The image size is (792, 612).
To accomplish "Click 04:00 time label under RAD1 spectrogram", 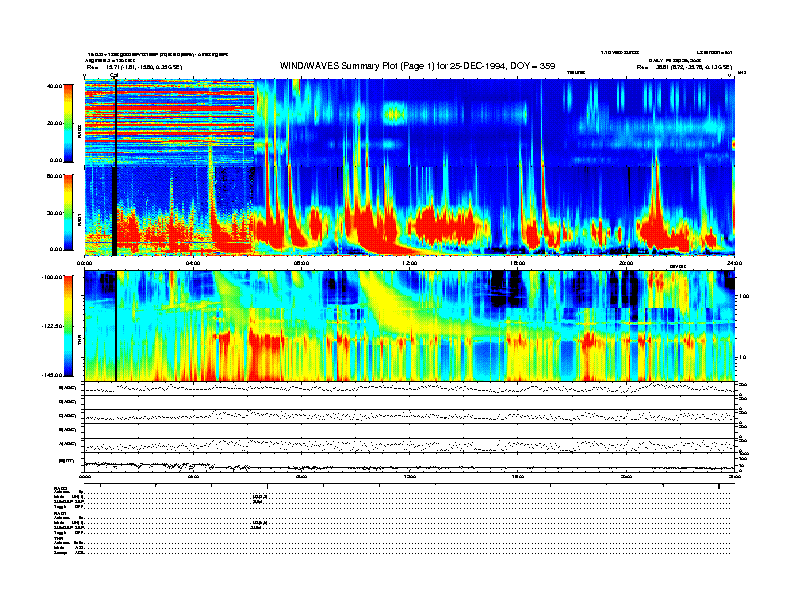I will pyautogui.click(x=193, y=263).
